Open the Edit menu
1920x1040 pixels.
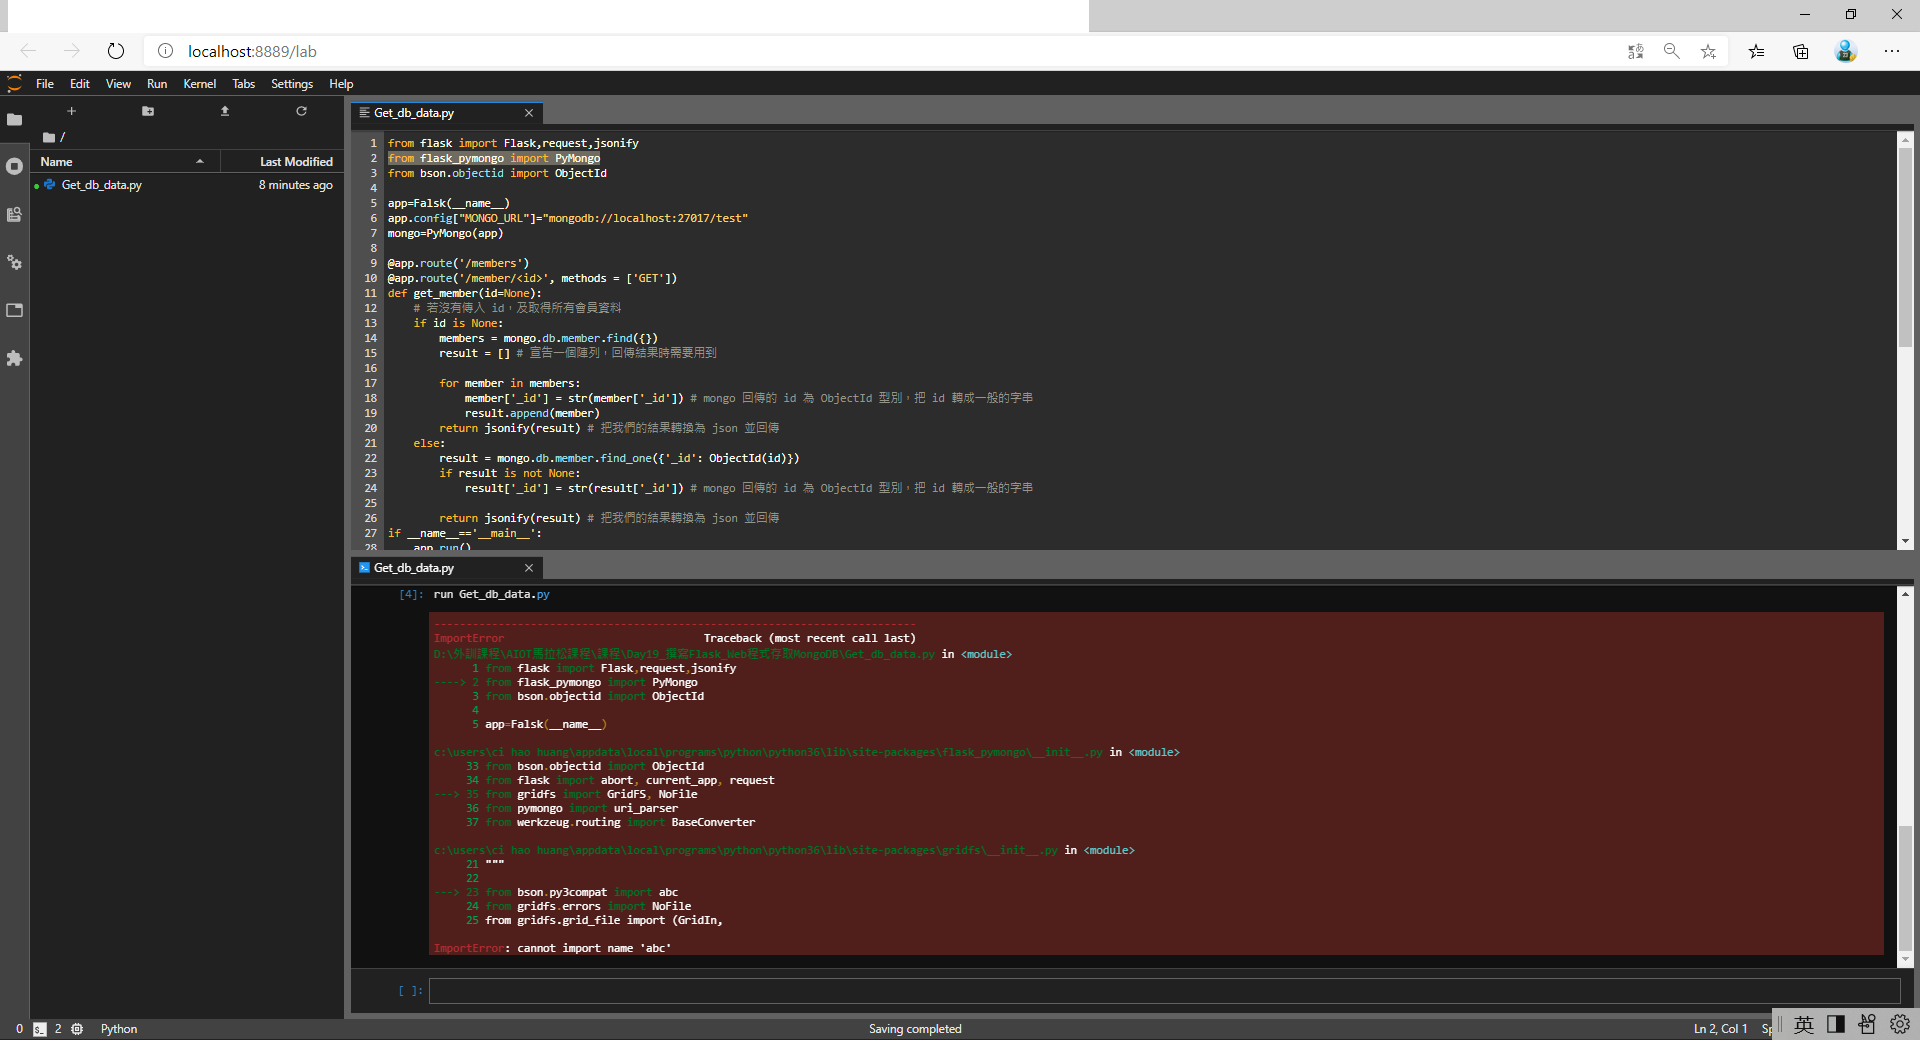(x=80, y=84)
